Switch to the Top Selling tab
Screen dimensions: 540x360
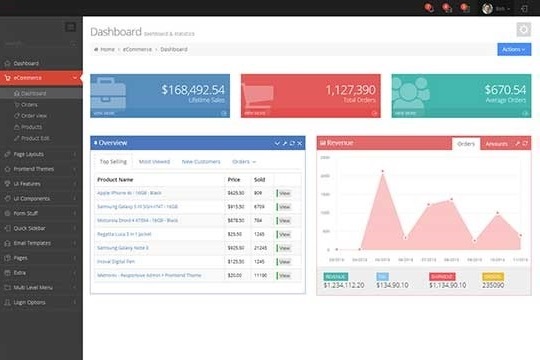(x=113, y=162)
